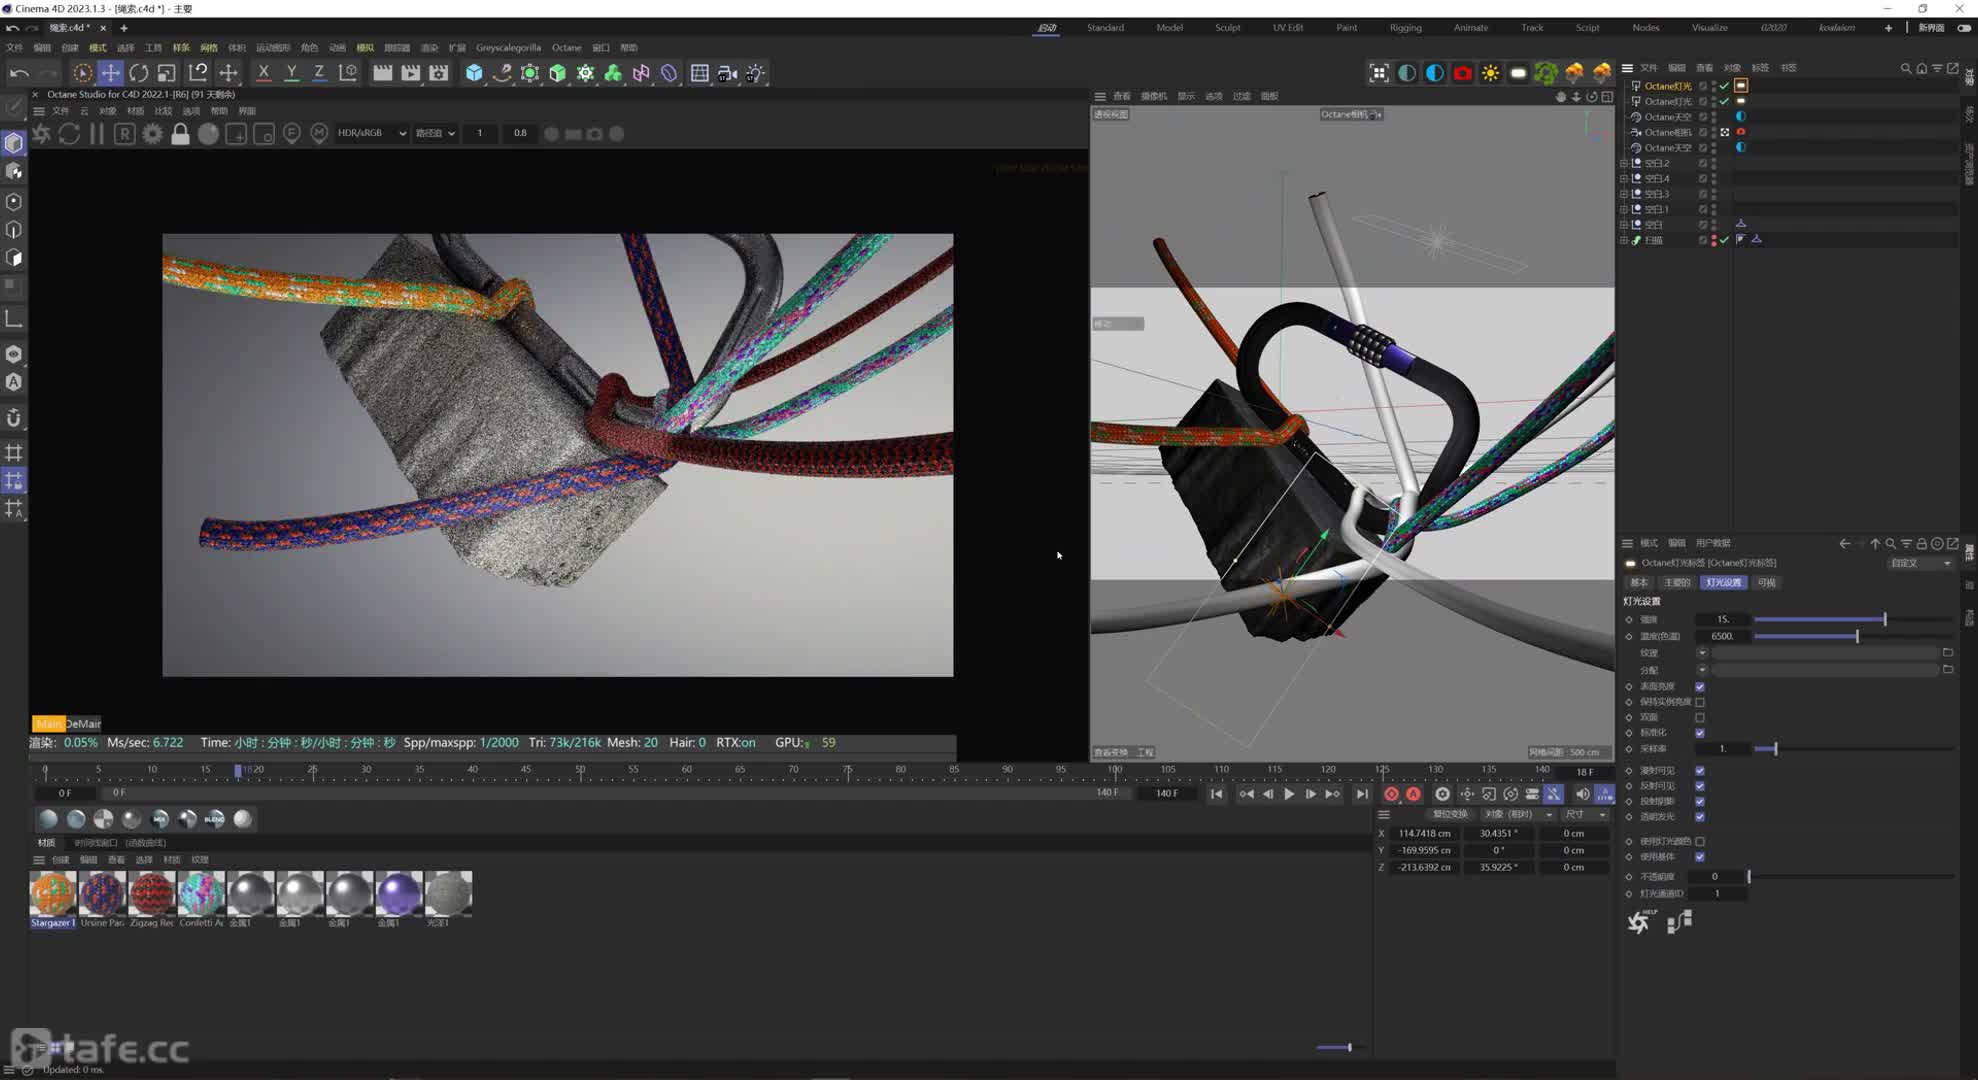Viewport: 1978px width, 1080px height.
Task: Expand the 空白.1 null object
Action: click(x=1624, y=209)
